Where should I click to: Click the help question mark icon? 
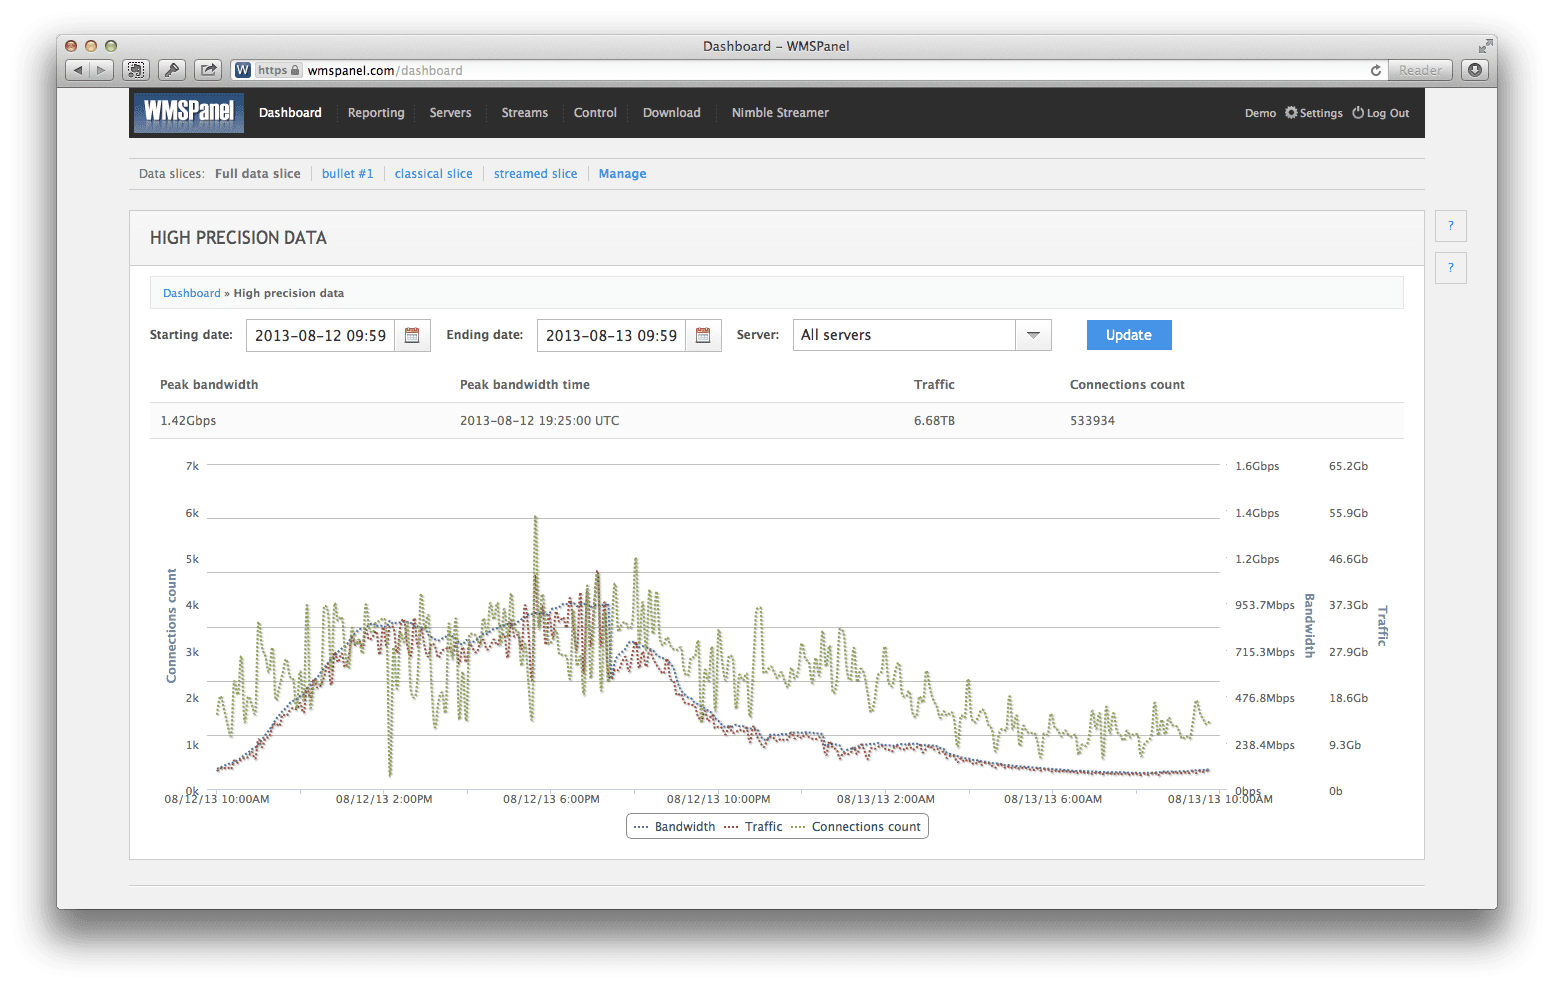point(1450,226)
